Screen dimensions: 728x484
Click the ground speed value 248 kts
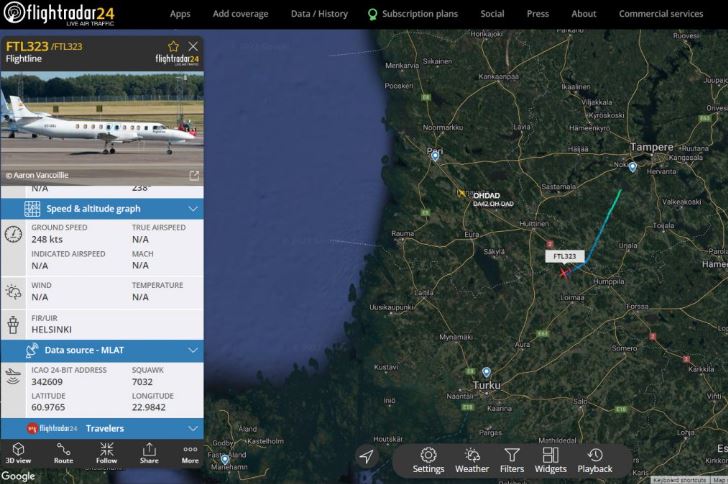pos(47,239)
